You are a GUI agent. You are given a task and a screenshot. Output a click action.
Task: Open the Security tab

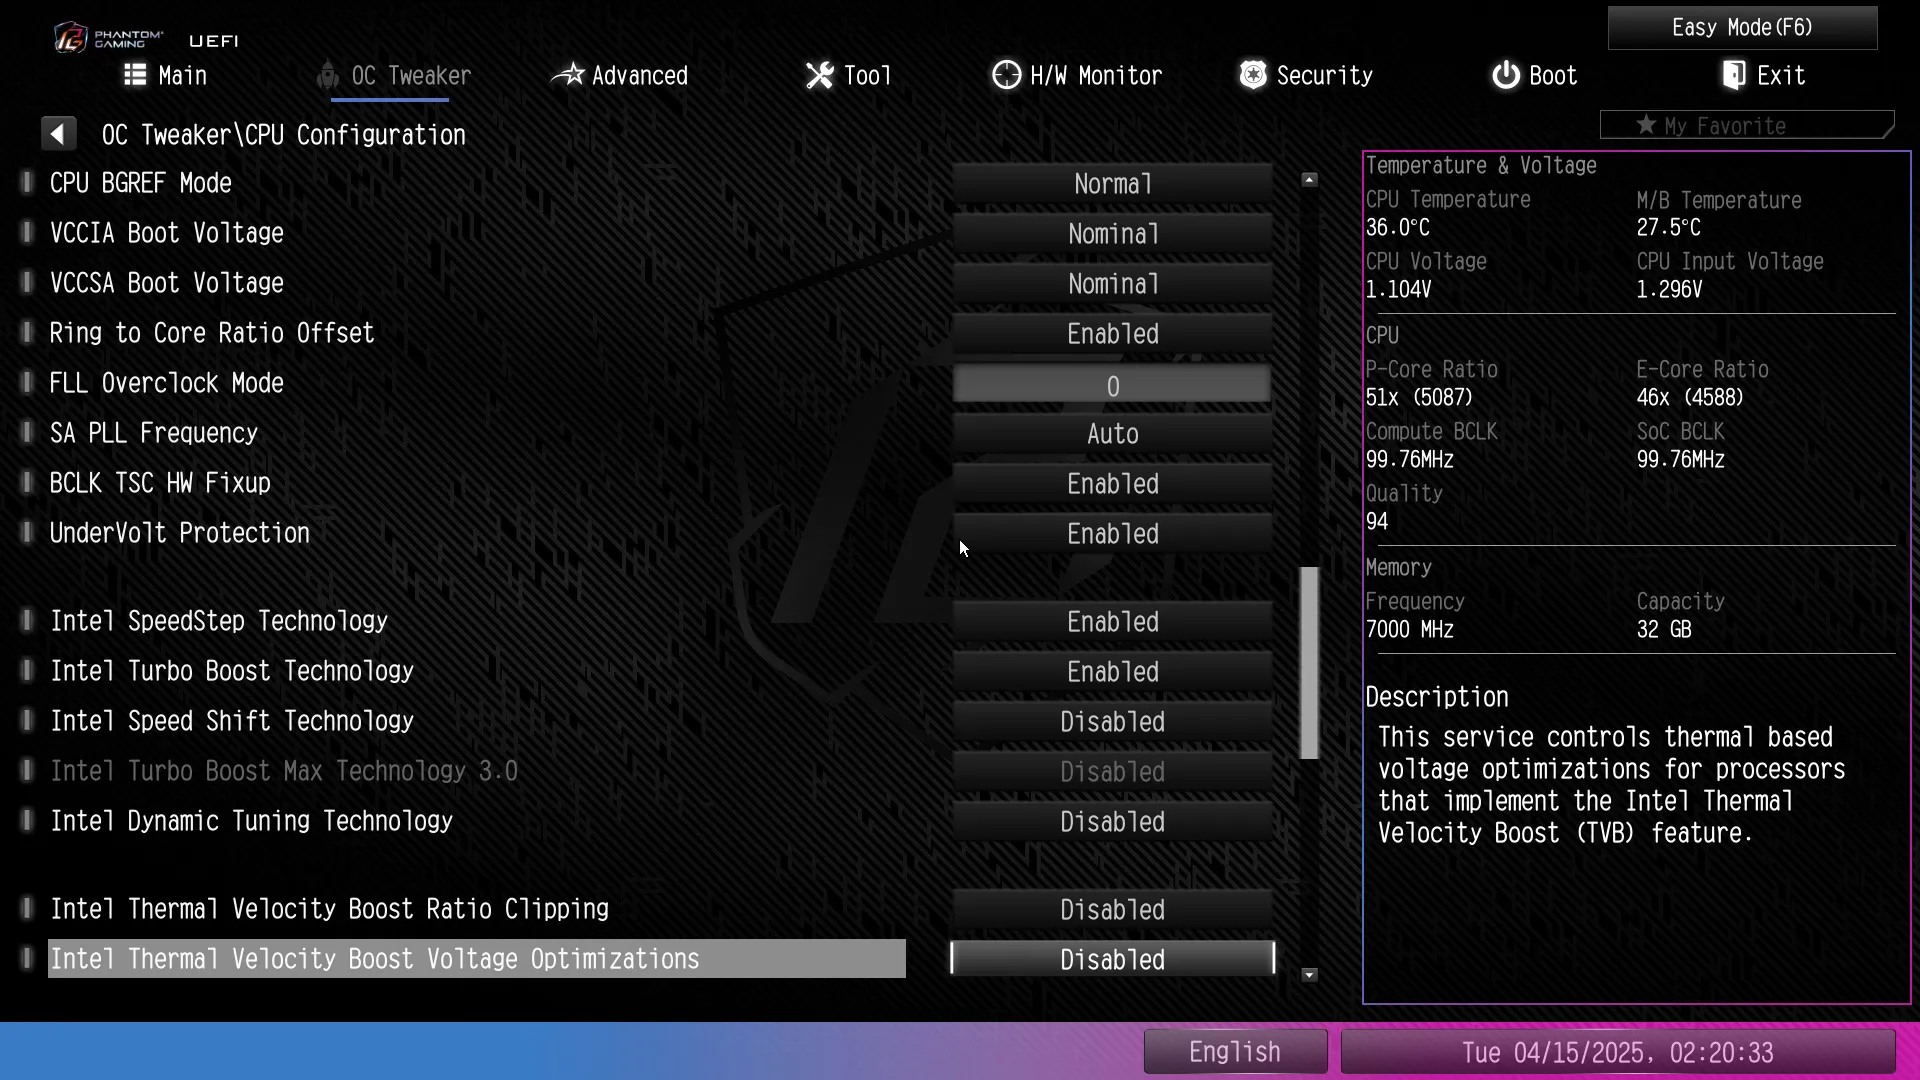(x=1306, y=75)
